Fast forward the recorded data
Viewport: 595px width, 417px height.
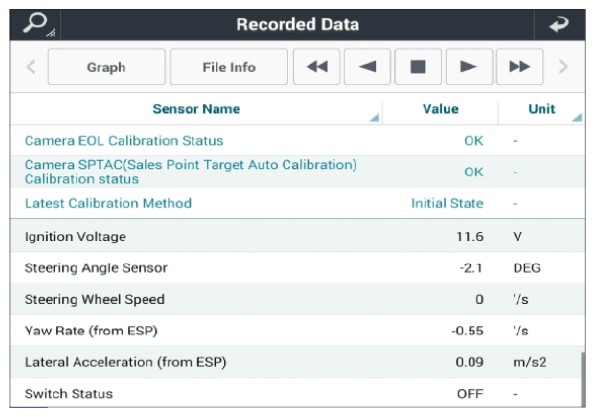point(519,67)
